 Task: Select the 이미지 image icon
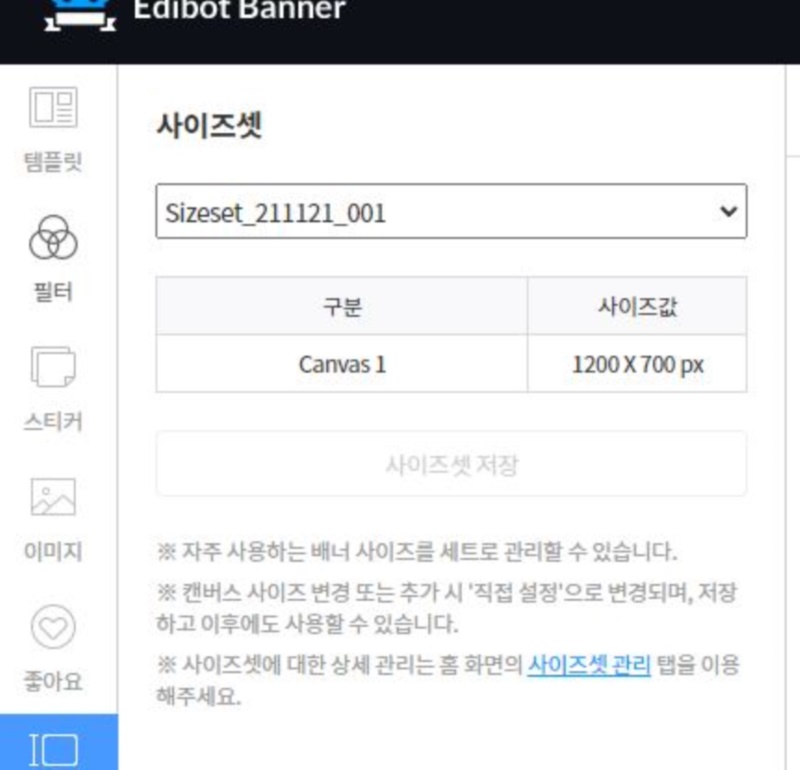pos(53,496)
